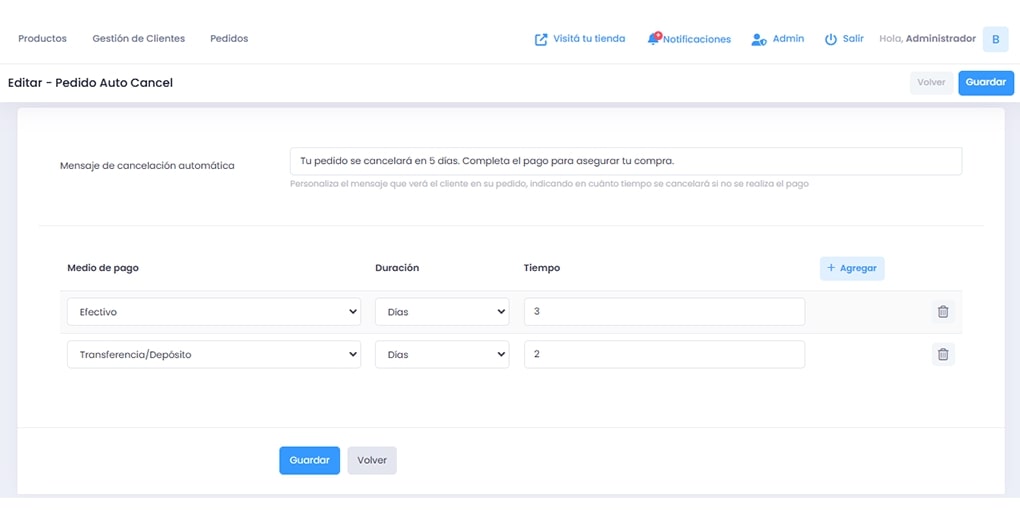1020x510 pixels.
Task: Click the plus Agregar button
Action: tap(852, 268)
